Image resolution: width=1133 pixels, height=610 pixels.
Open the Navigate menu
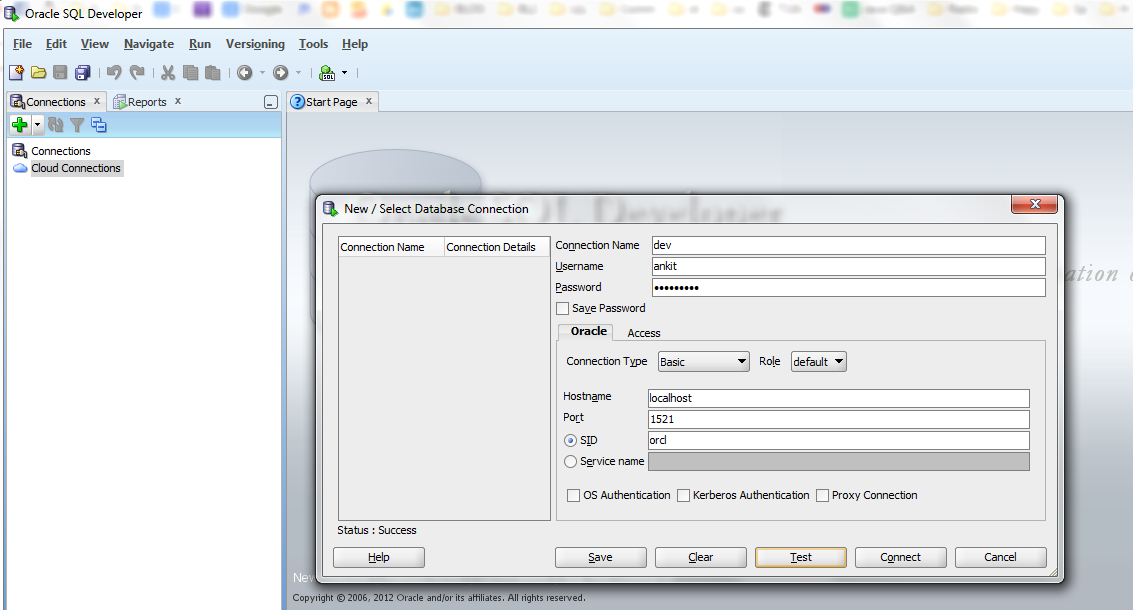149,44
